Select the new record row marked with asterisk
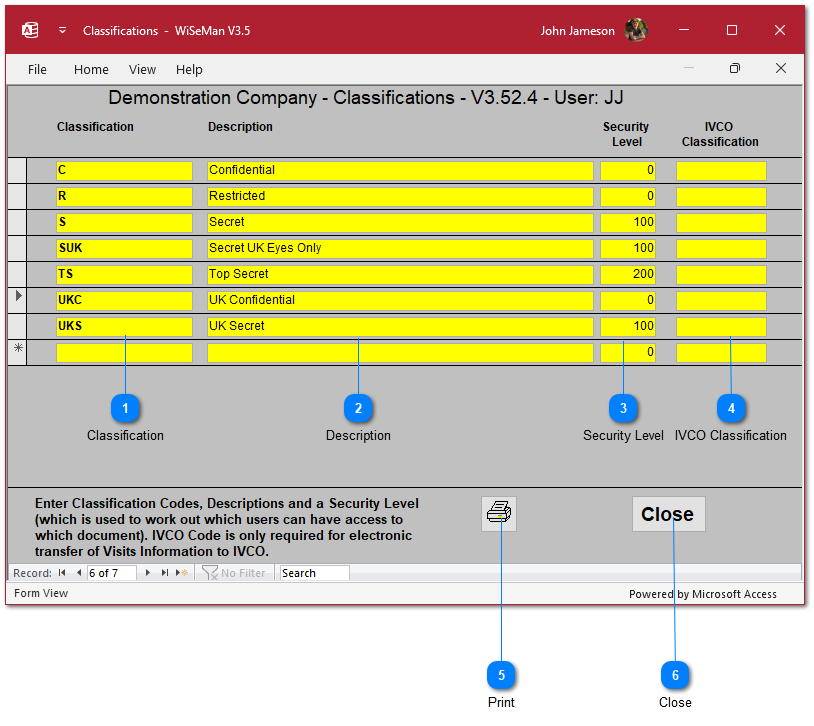Viewport: 814px width, 726px height. pyautogui.click(x=17, y=351)
